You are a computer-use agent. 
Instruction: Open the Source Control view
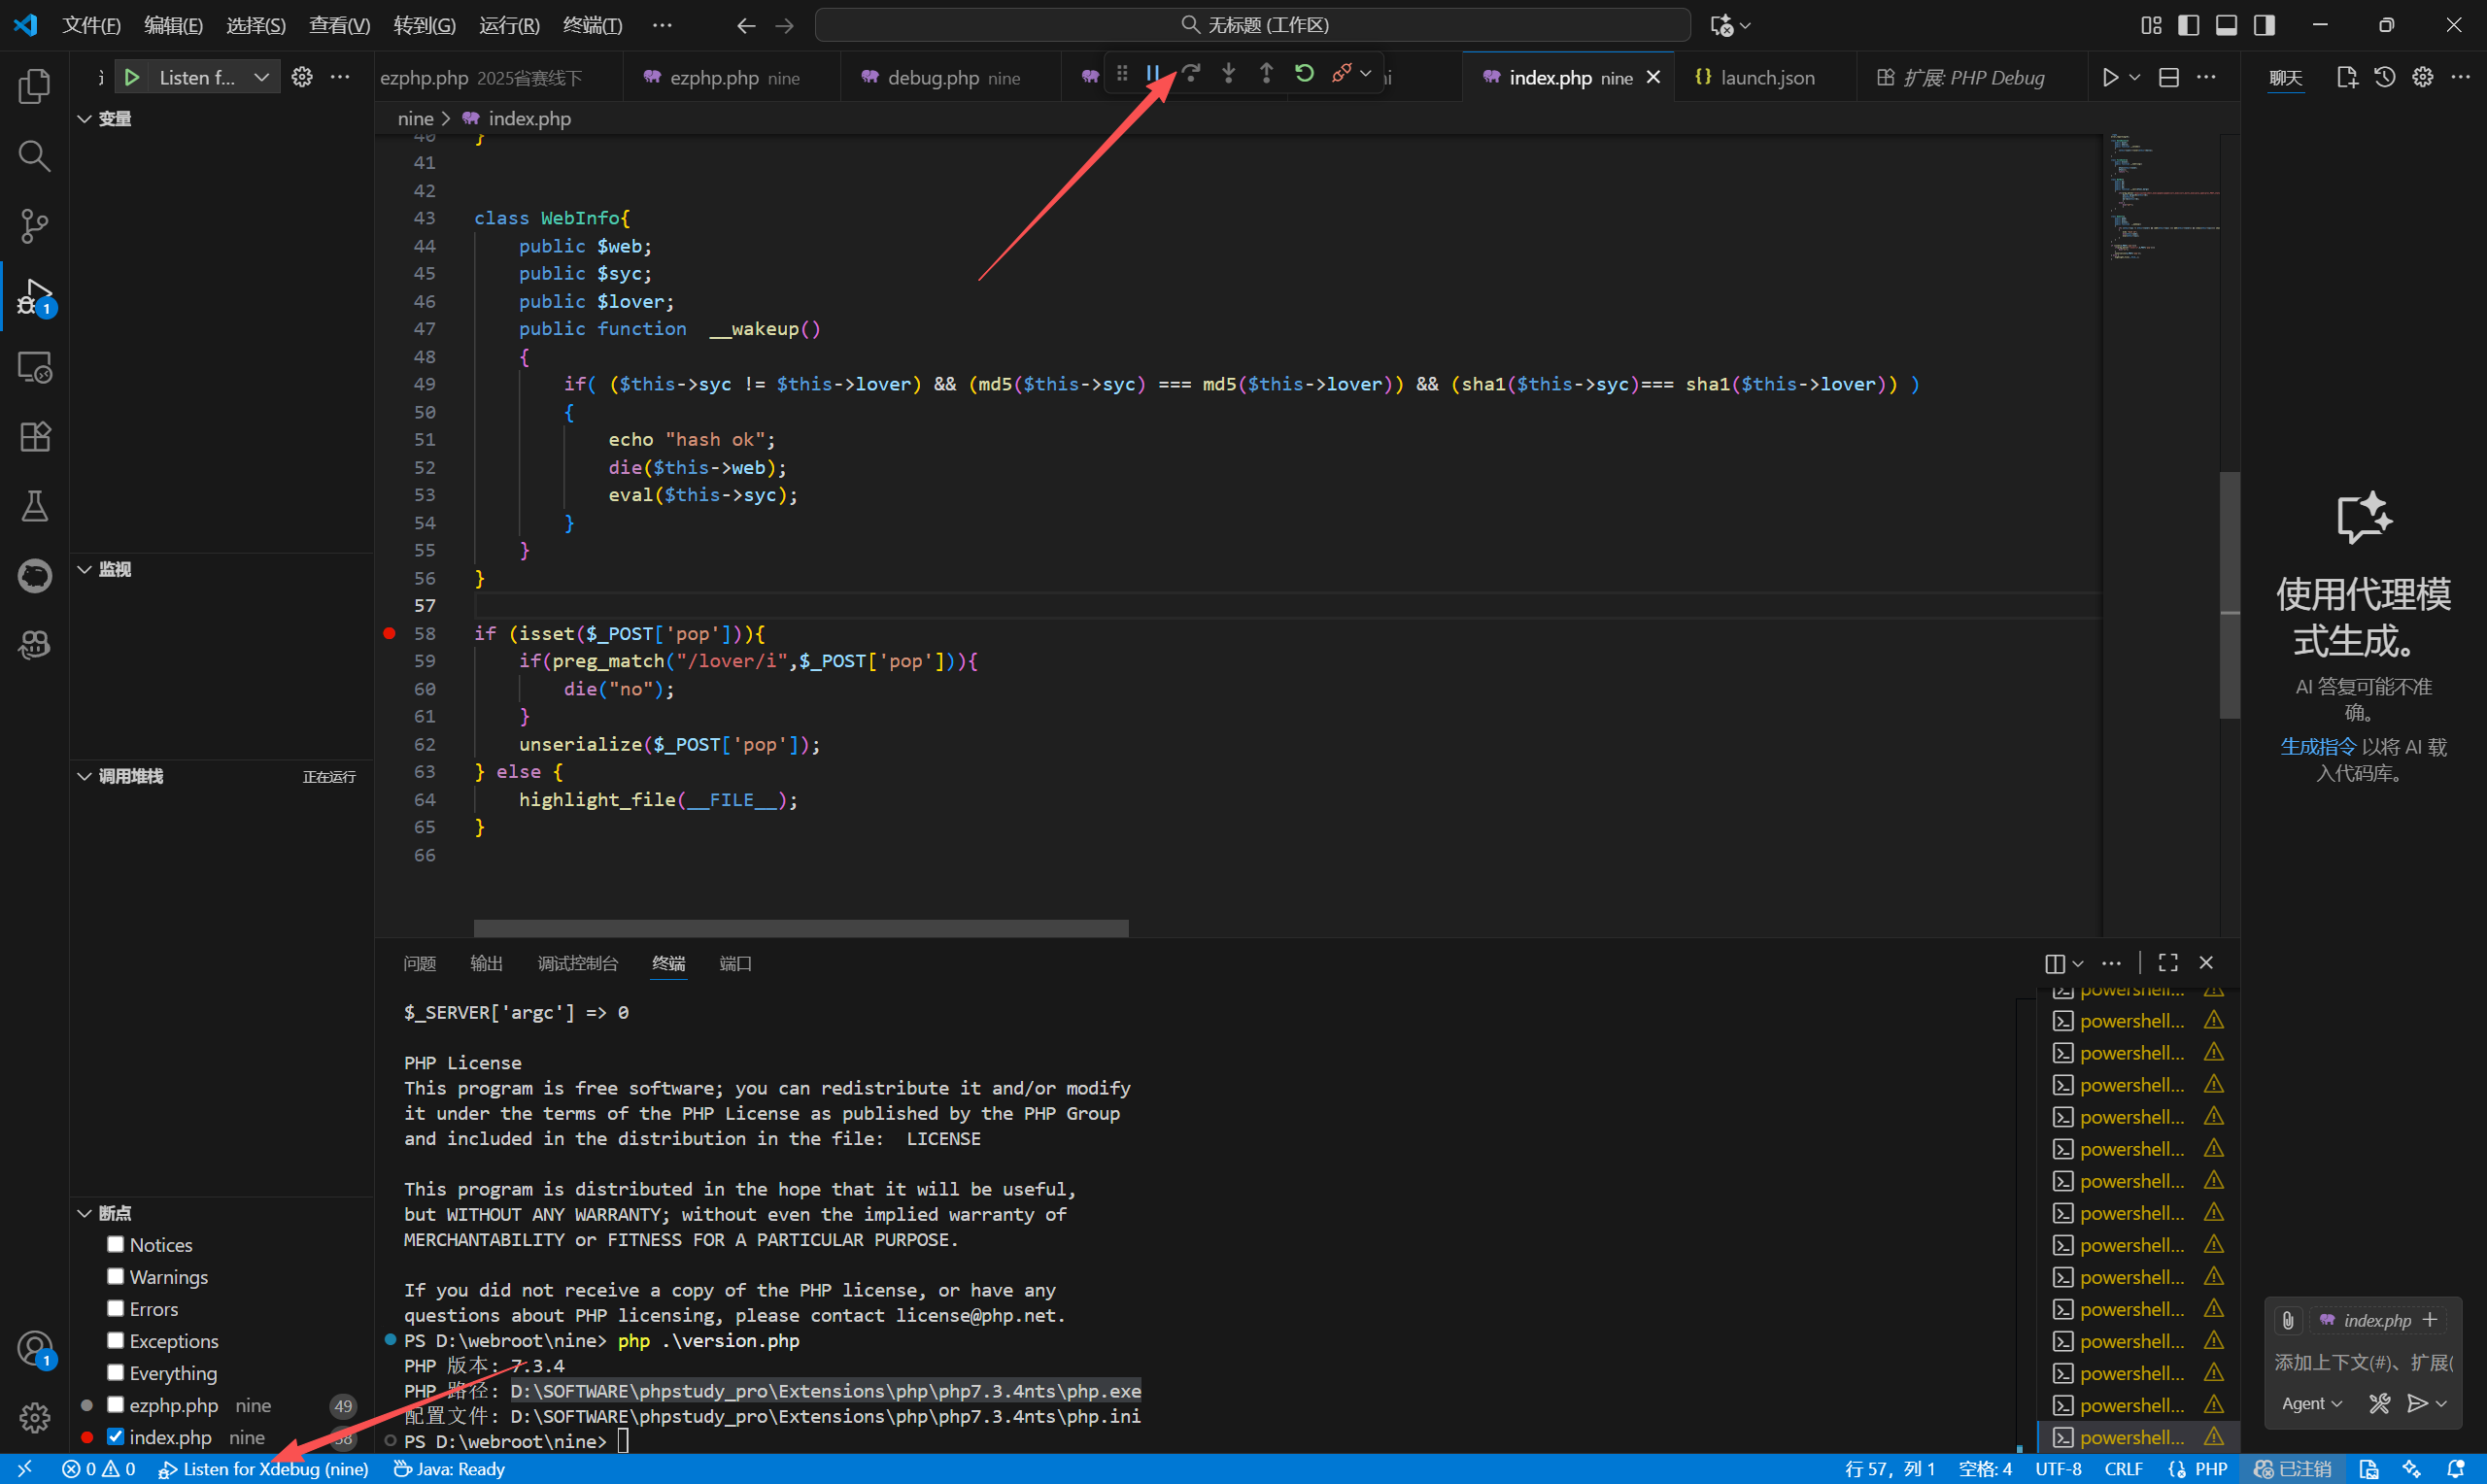(34, 226)
